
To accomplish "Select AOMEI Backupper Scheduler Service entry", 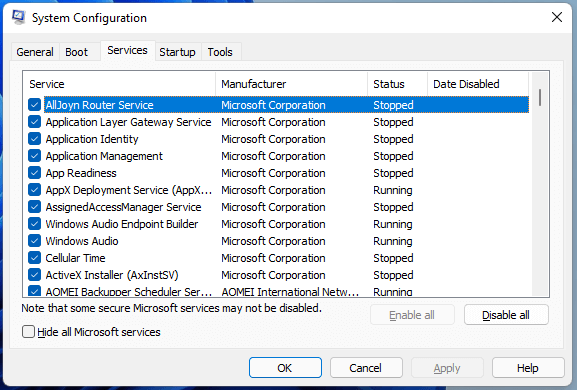I will pyautogui.click(x=129, y=292).
